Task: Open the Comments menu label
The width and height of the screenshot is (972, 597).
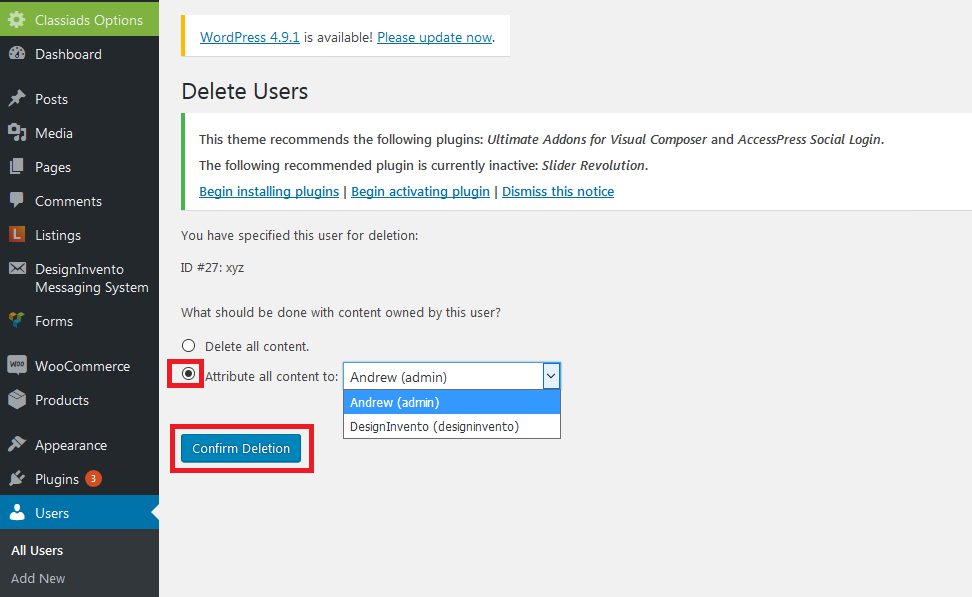Action: coord(68,201)
